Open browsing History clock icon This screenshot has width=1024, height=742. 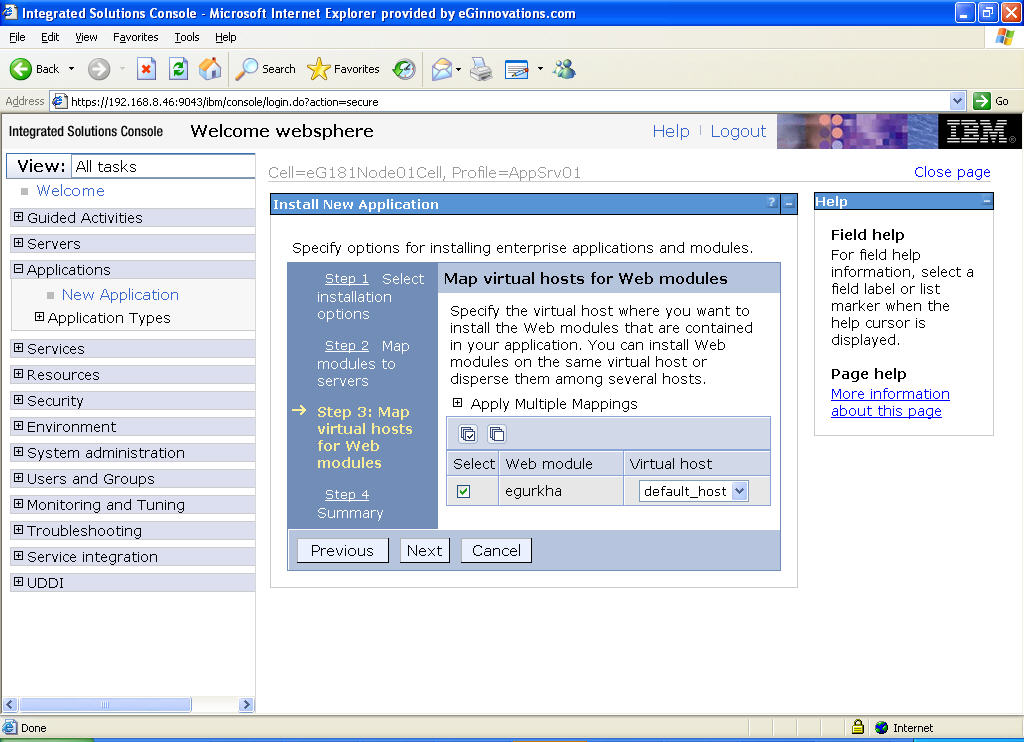click(x=404, y=69)
